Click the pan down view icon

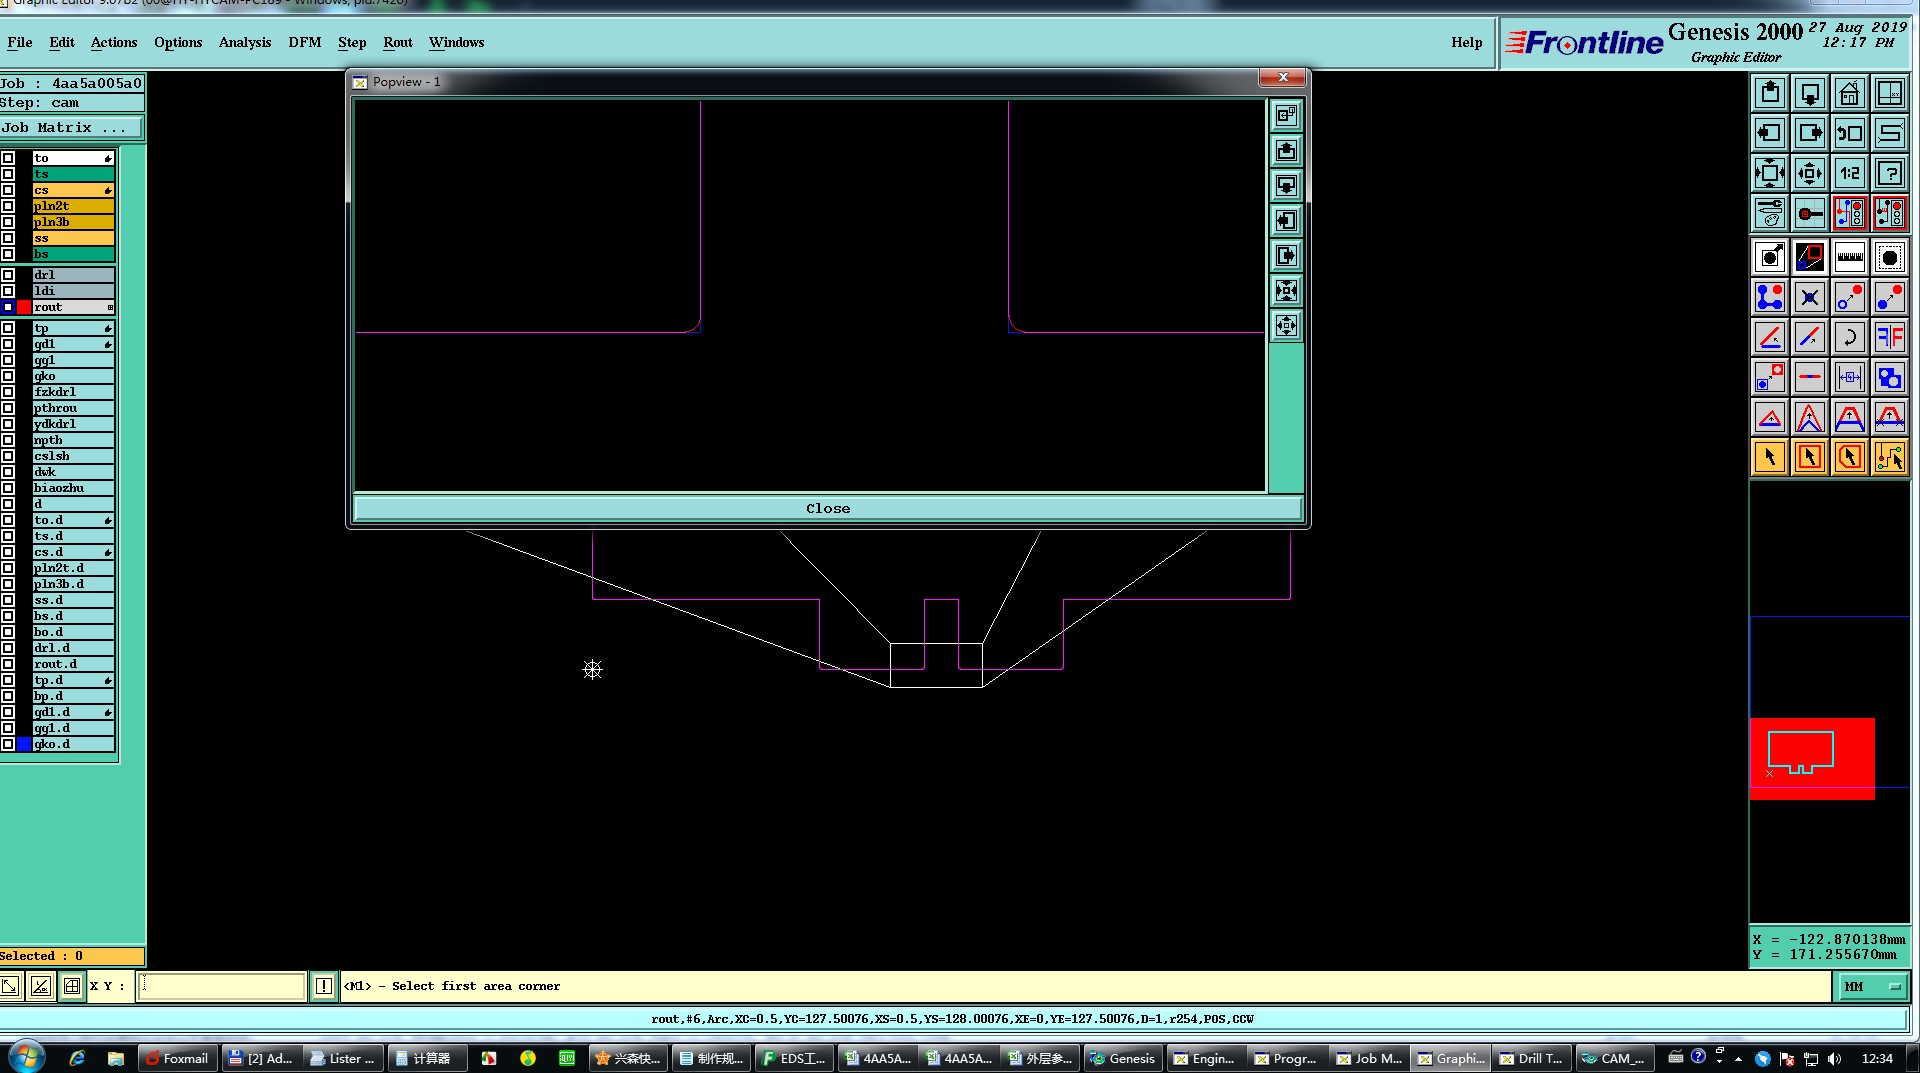click(x=1810, y=93)
